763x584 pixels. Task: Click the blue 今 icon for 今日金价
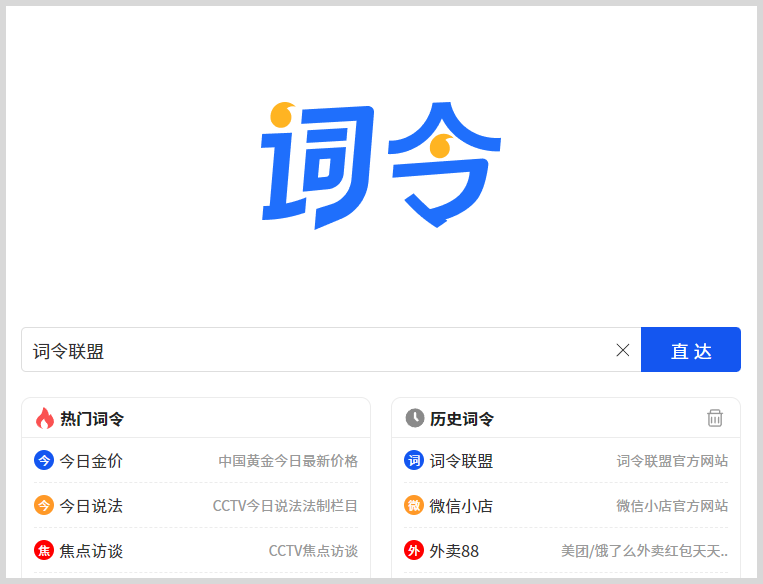tap(44, 460)
